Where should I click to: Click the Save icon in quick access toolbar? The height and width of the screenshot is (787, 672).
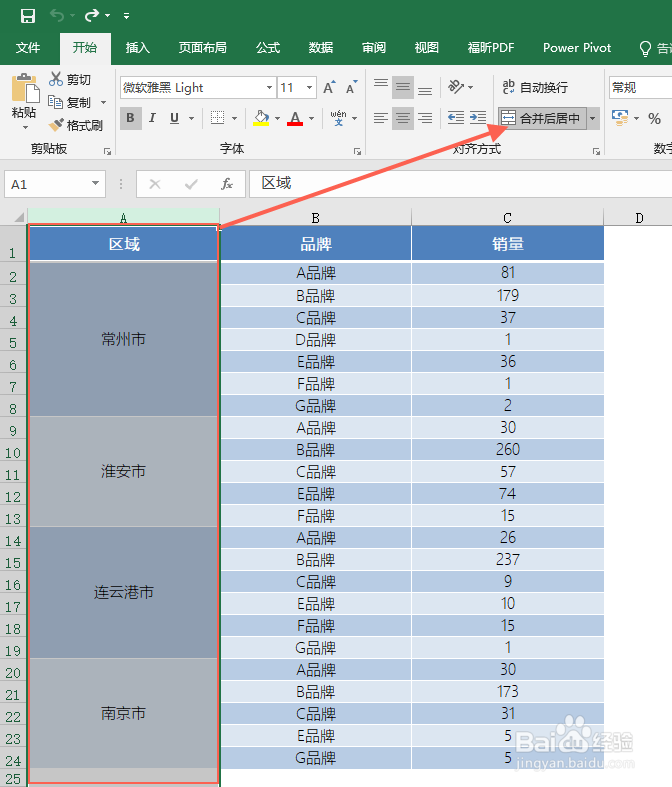click(x=28, y=16)
